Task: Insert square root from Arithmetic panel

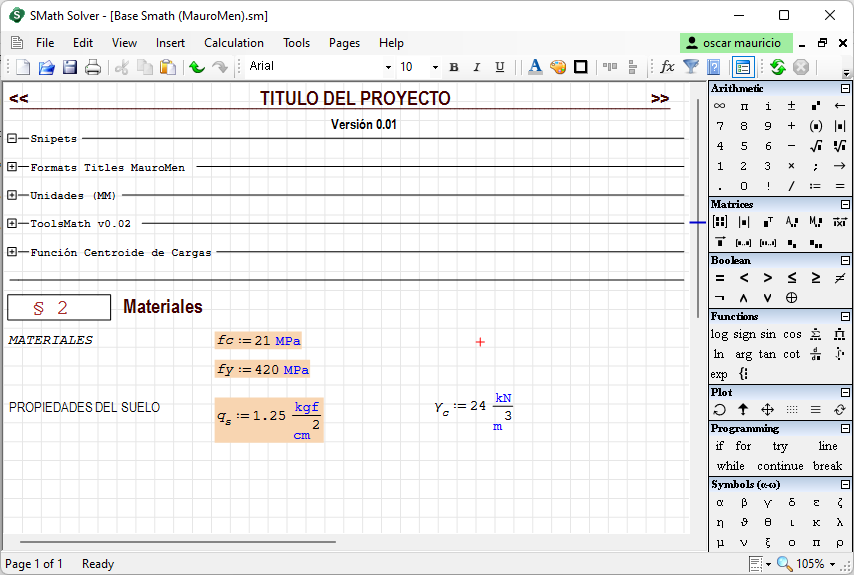Action: pos(816,146)
